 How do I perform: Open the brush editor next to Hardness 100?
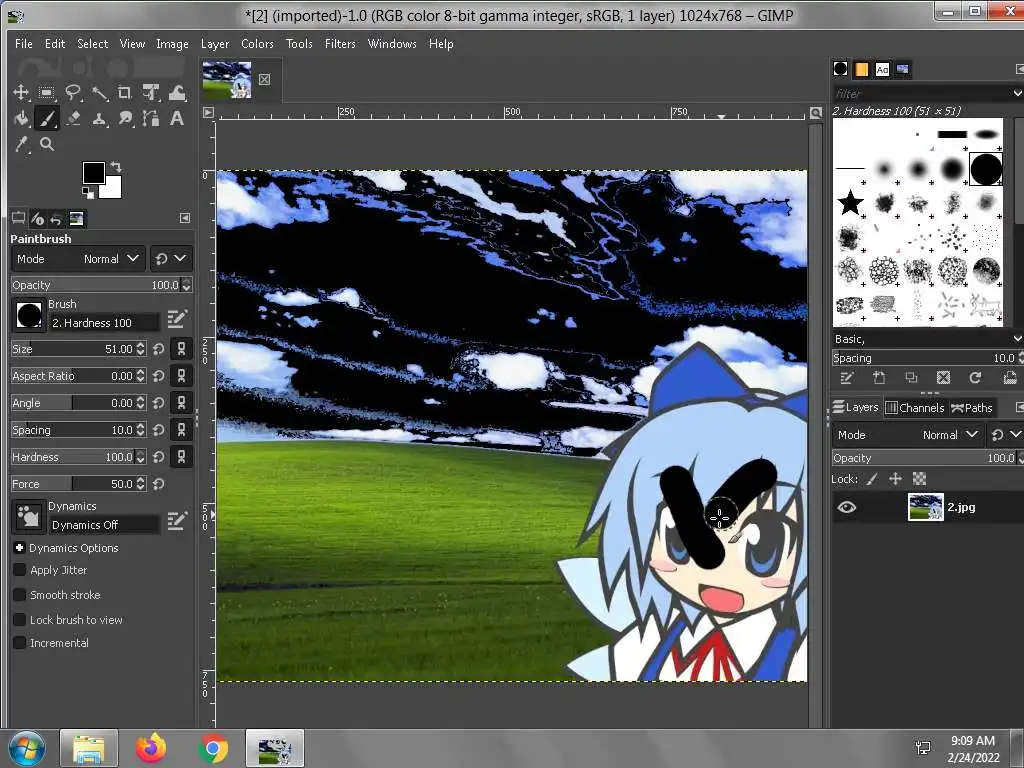click(177, 319)
